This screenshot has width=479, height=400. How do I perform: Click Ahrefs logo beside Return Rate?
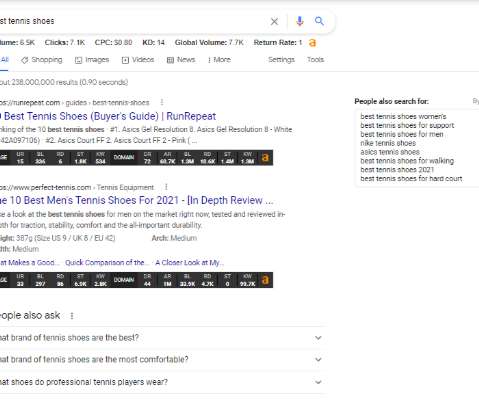312,43
